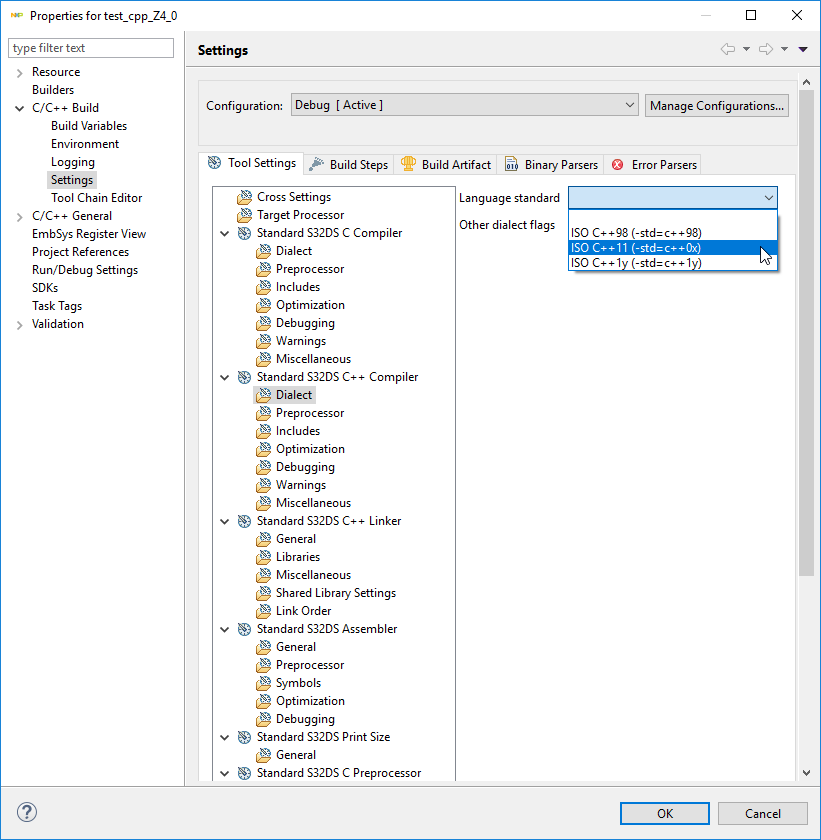Expand the Validation tree node
The width and height of the screenshot is (821, 840).
(x=20, y=325)
